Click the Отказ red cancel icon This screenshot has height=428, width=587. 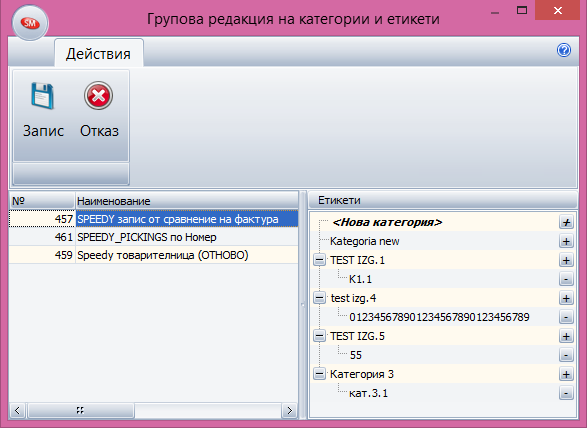(98, 95)
